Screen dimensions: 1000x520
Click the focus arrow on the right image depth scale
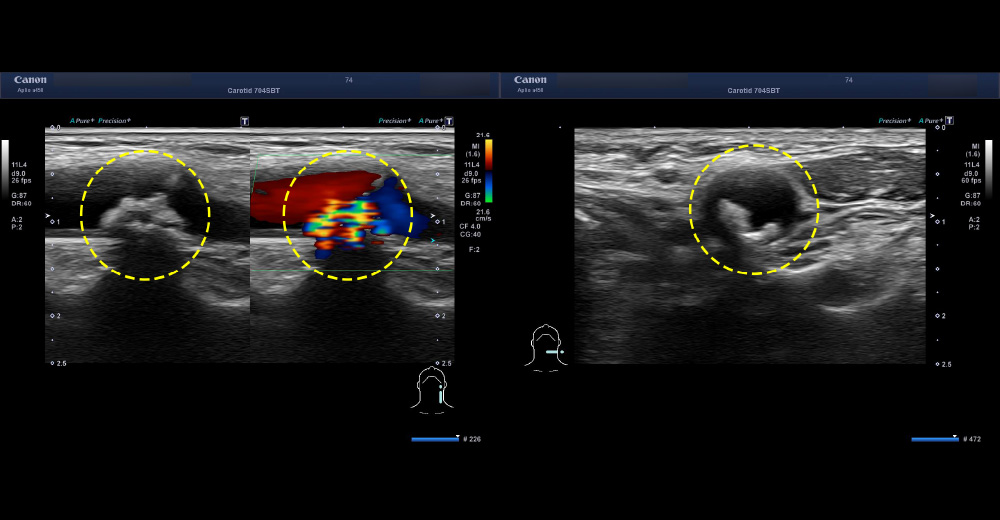coord(937,215)
